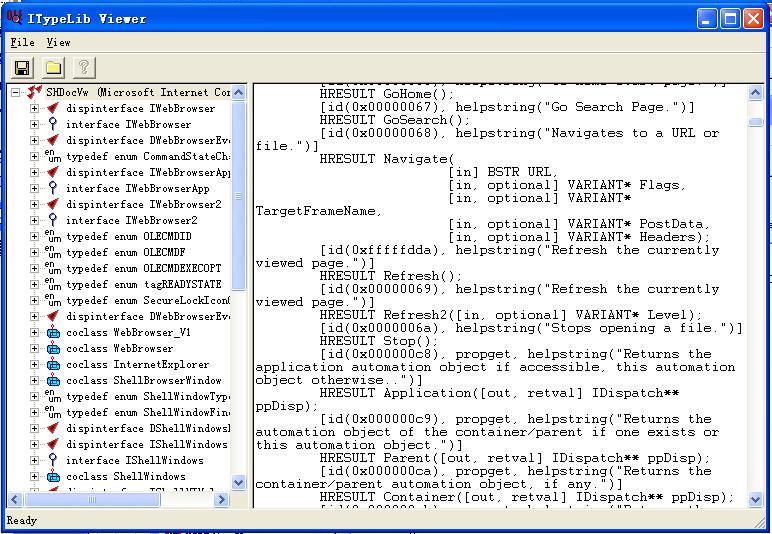Click the coclass WebBrowser icon
The width and height of the screenshot is (772, 534).
[x=53, y=348]
